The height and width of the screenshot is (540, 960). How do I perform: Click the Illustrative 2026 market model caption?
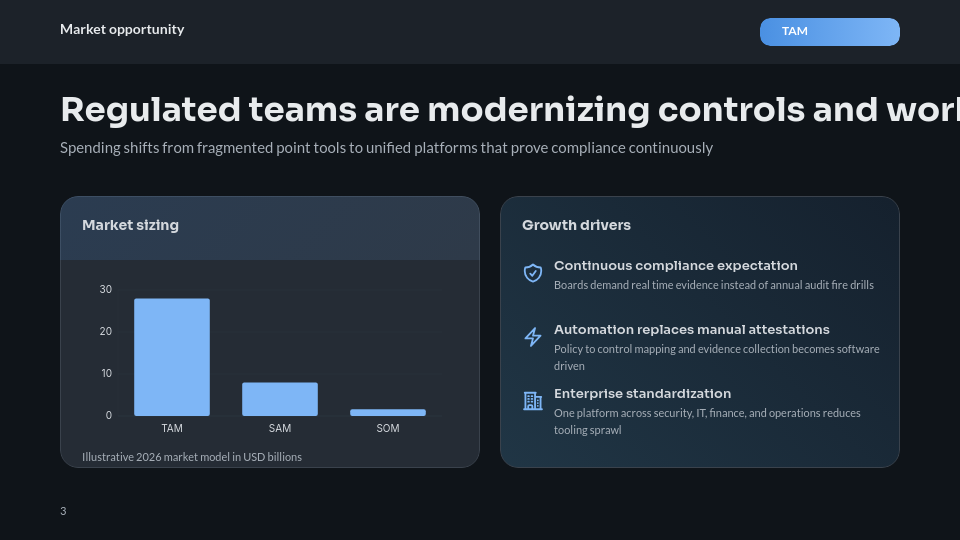[x=192, y=457]
